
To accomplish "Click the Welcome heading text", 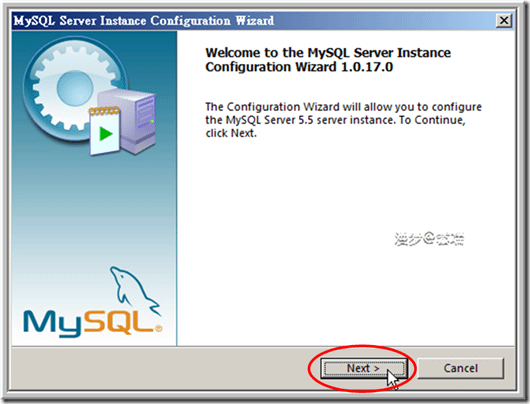I will tap(328, 60).
